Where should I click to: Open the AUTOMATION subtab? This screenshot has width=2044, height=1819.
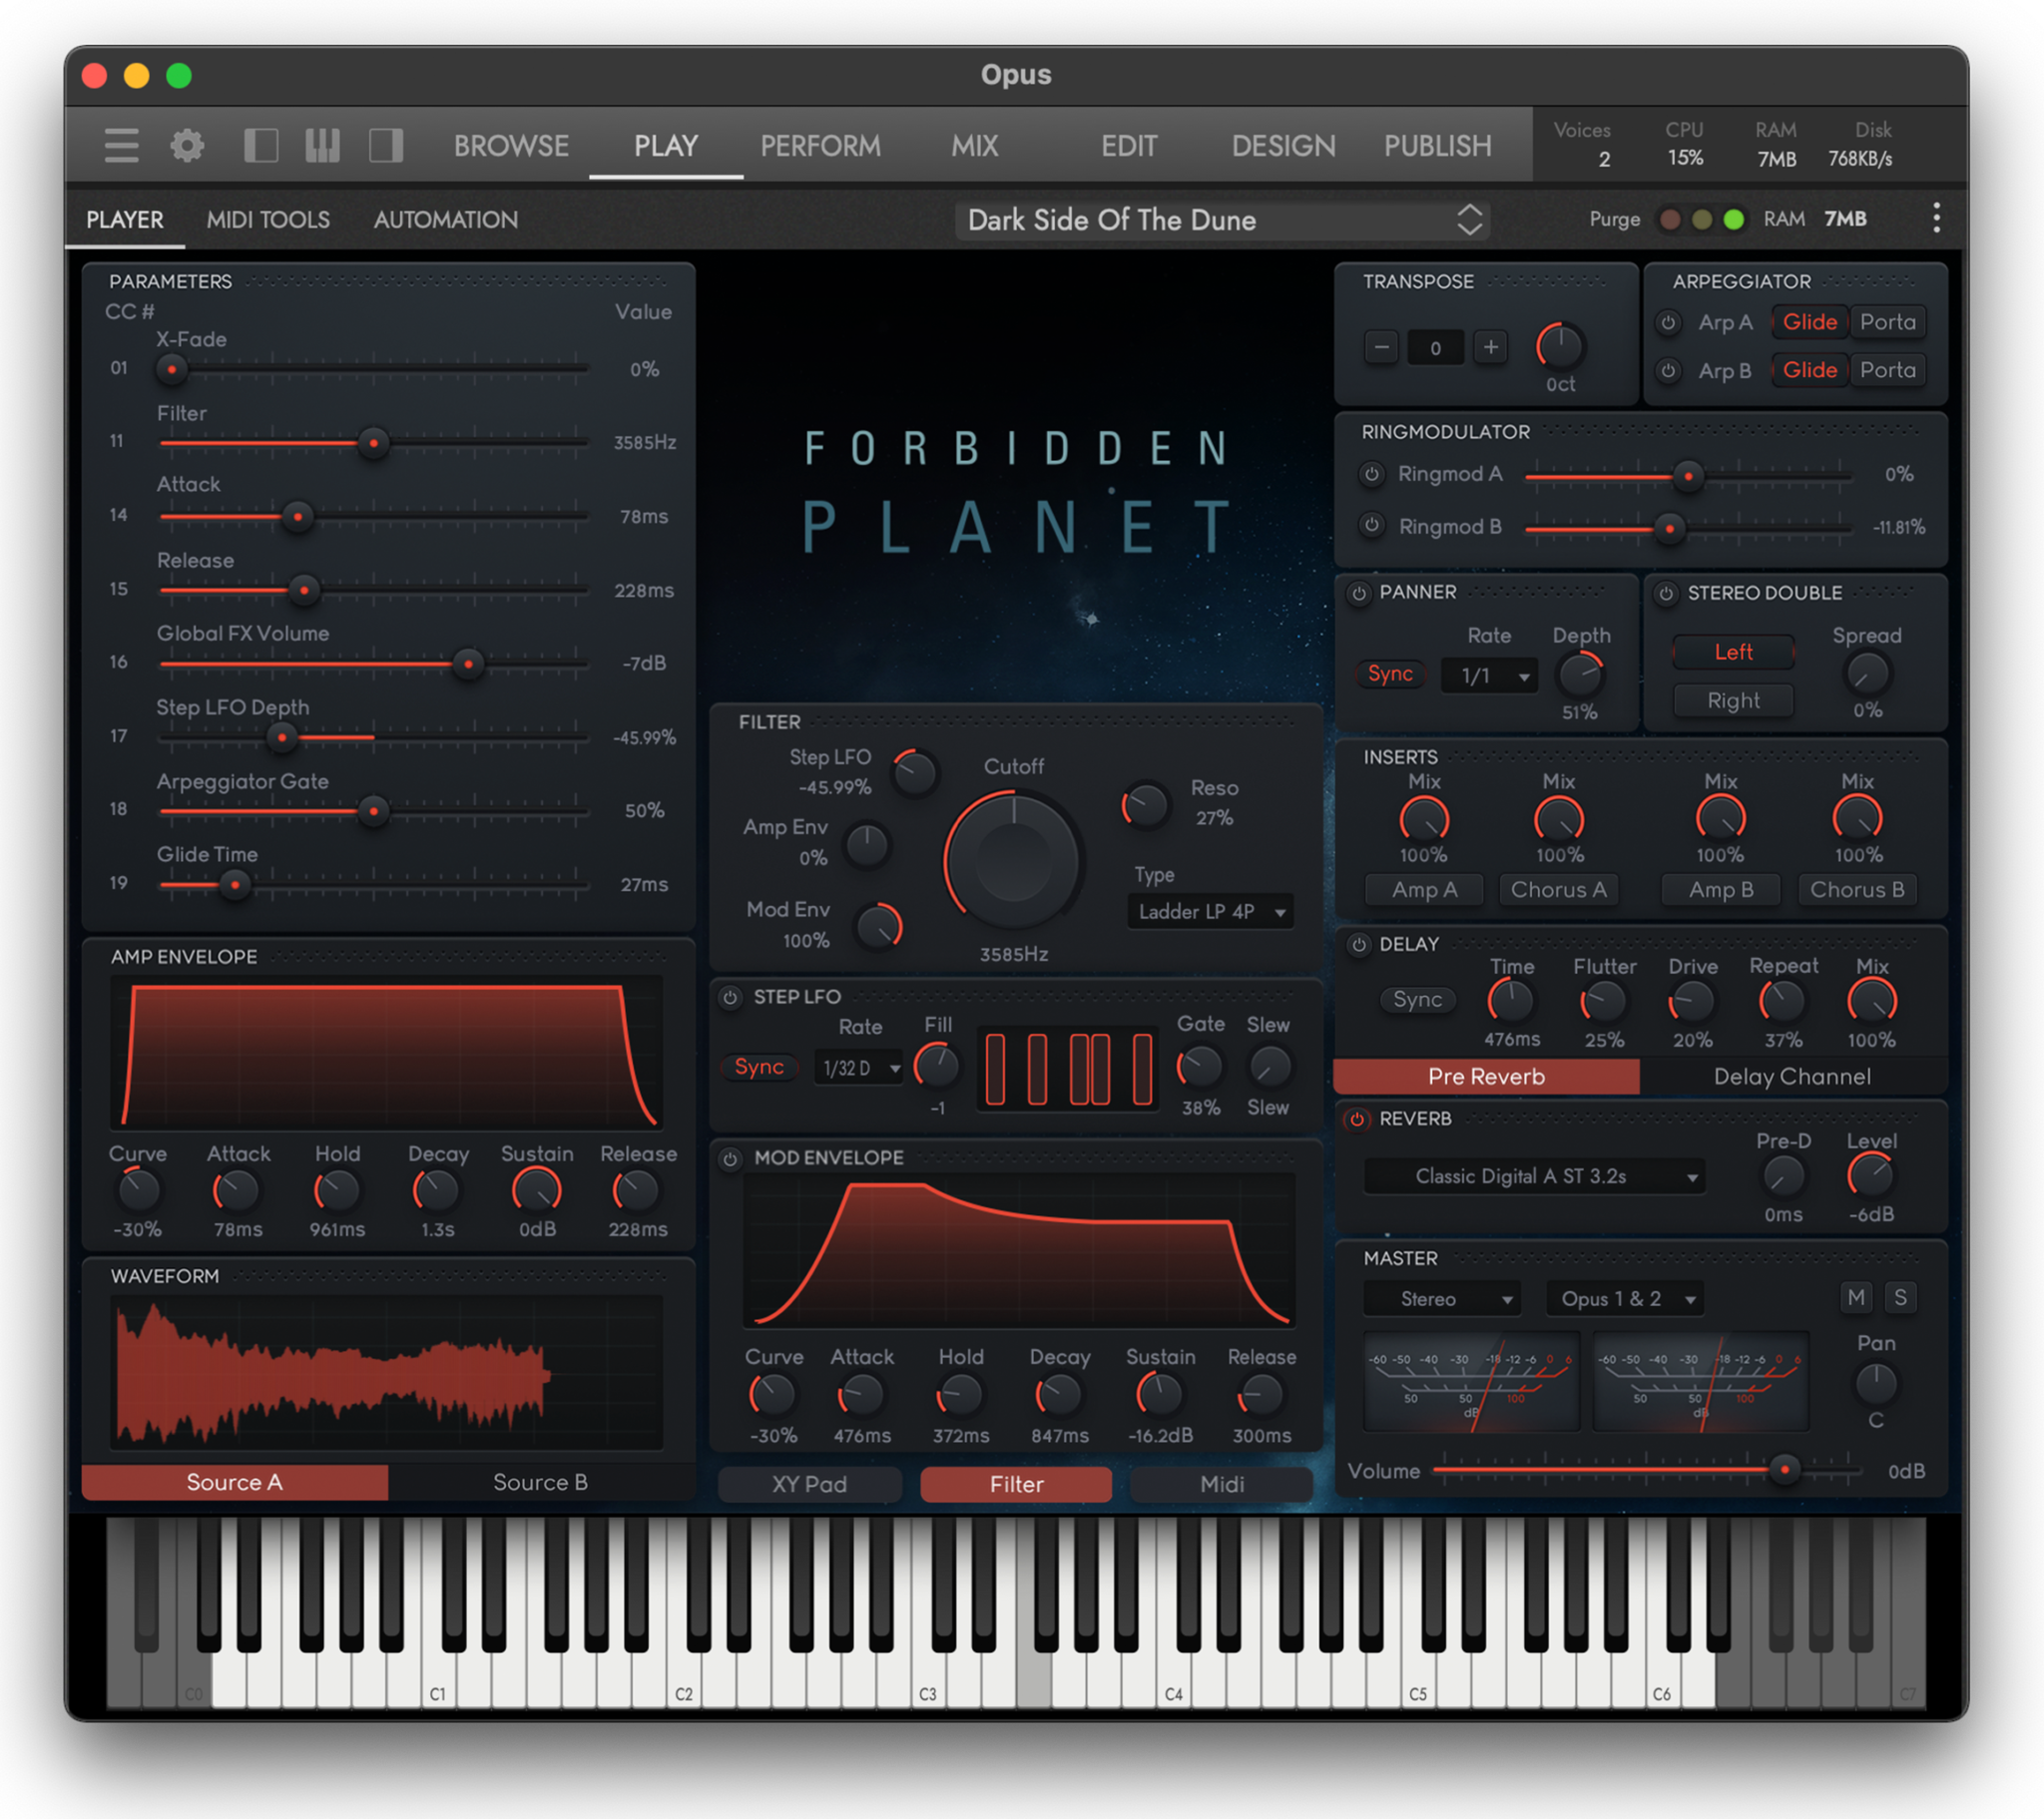(445, 220)
